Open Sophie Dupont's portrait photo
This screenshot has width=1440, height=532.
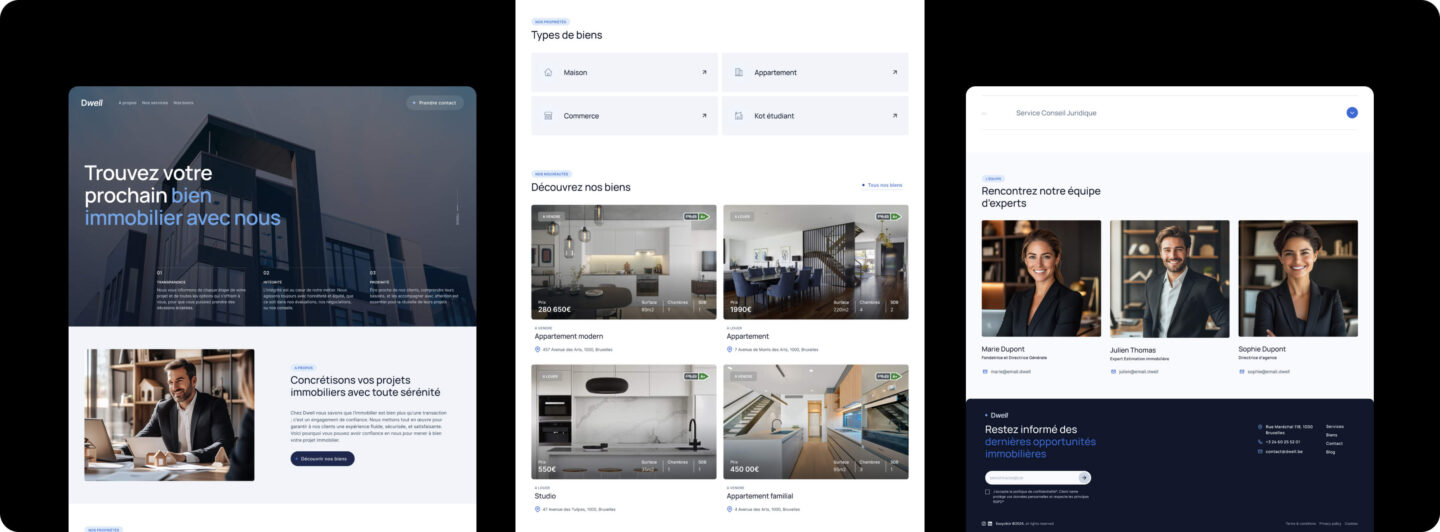pos(1298,278)
